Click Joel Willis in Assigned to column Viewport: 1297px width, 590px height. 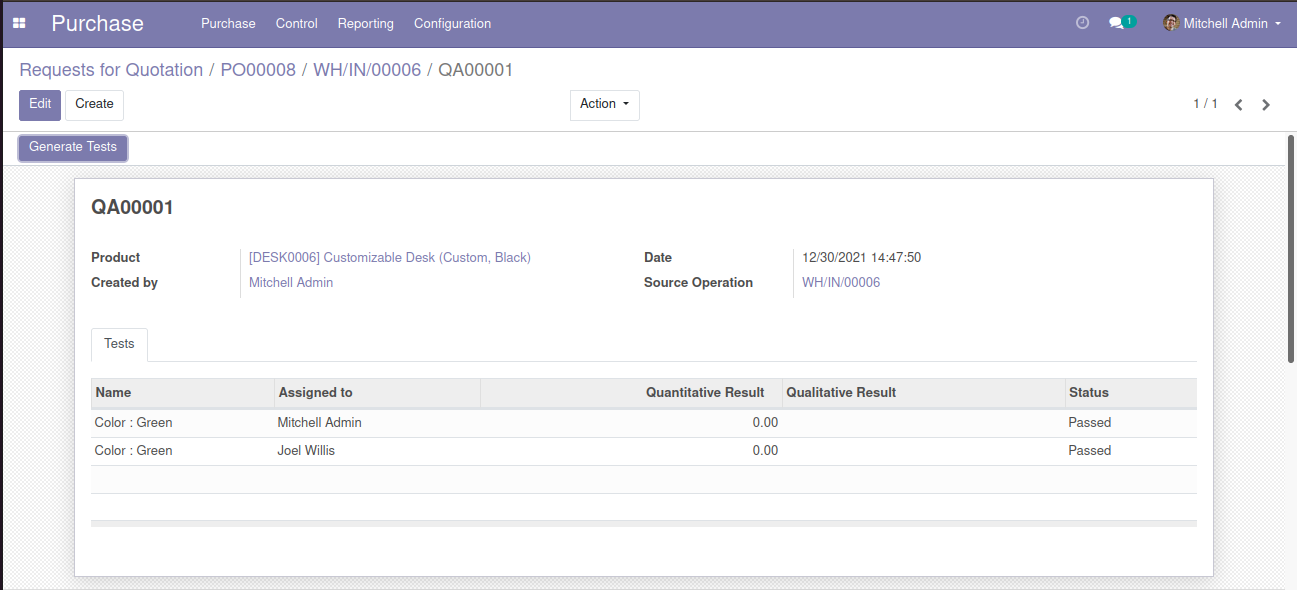[306, 451]
